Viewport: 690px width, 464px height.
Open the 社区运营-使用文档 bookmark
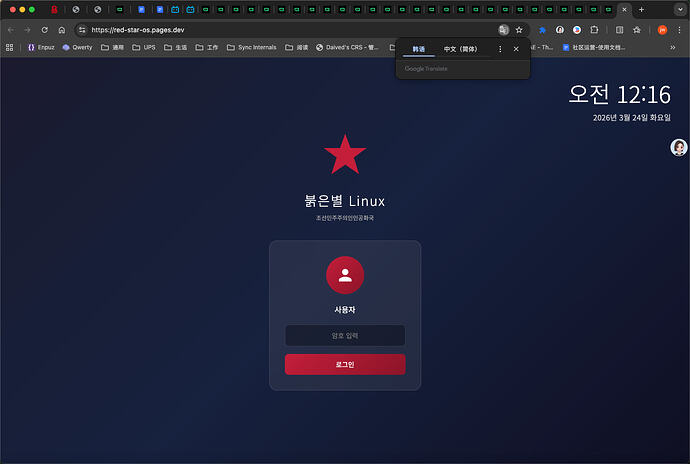coord(594,48)
